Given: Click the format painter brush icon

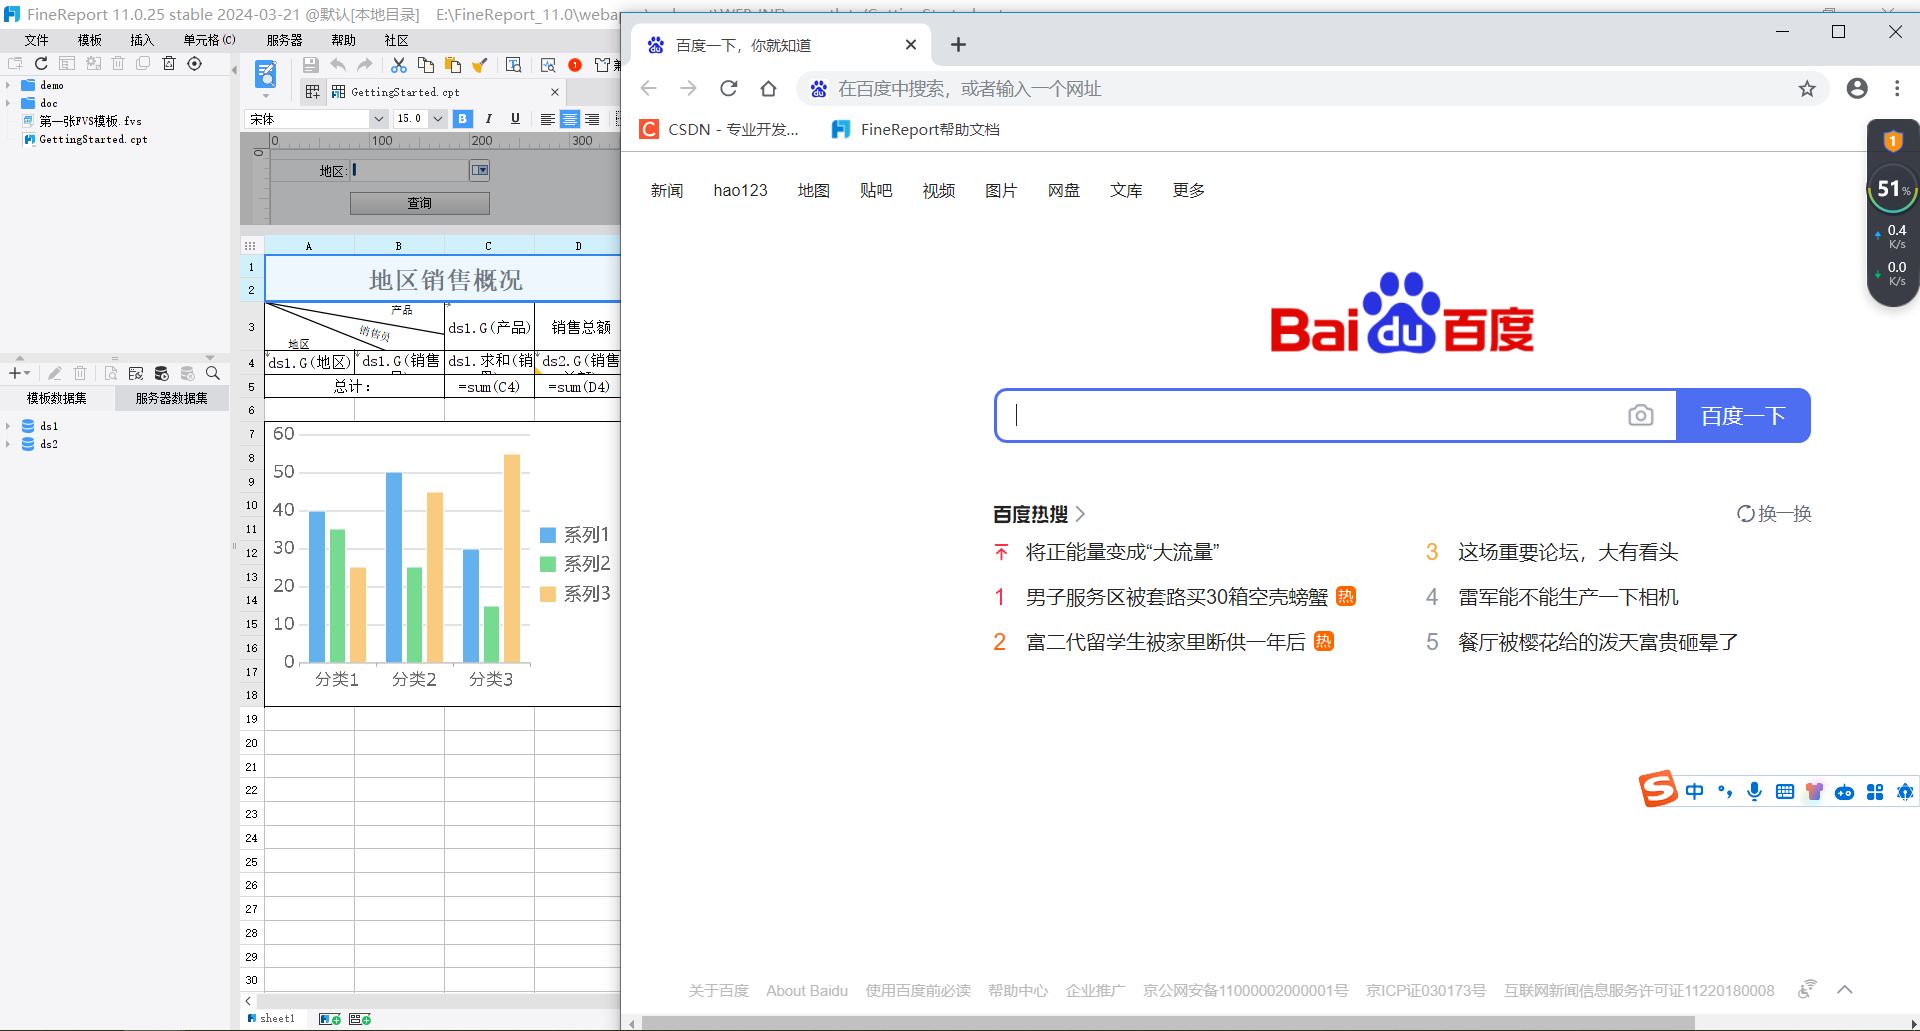Looking at the screenshot, I should click(x=480, y=65).
